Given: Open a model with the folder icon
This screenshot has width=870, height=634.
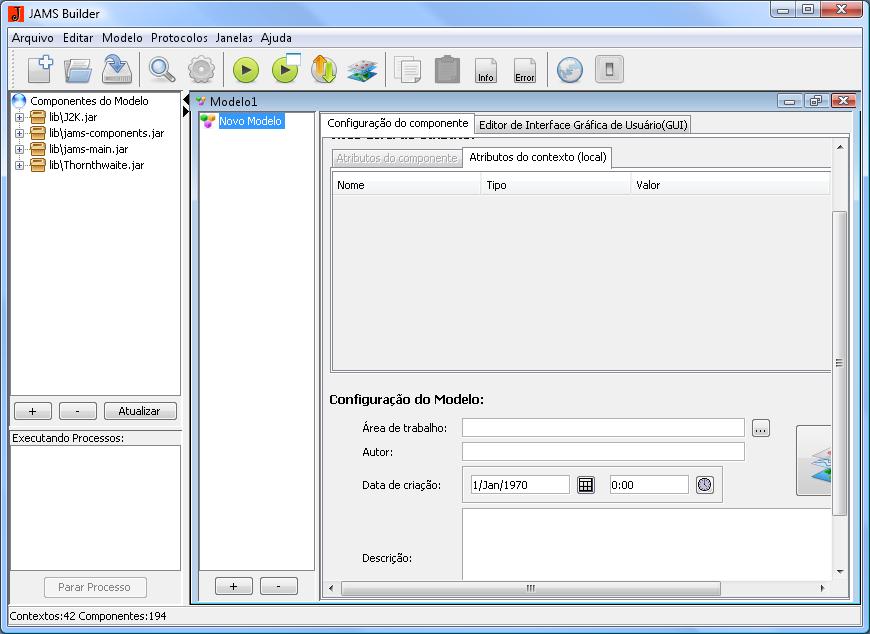Looking at the screenshot, I should tap(78, 69).
